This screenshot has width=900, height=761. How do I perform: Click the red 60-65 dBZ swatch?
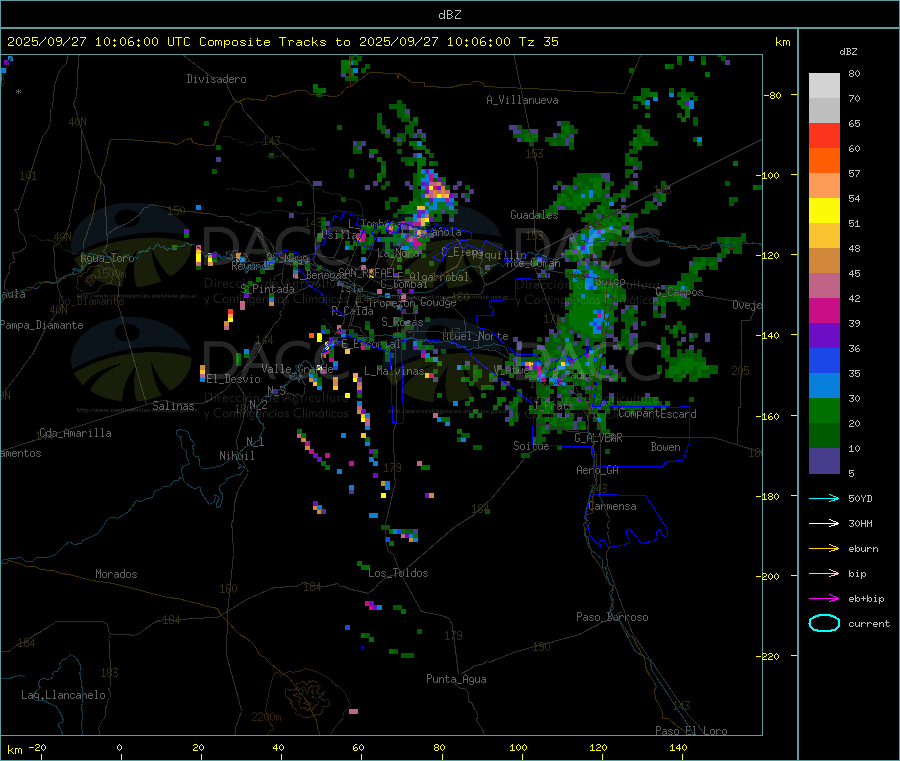coord(824,135)
